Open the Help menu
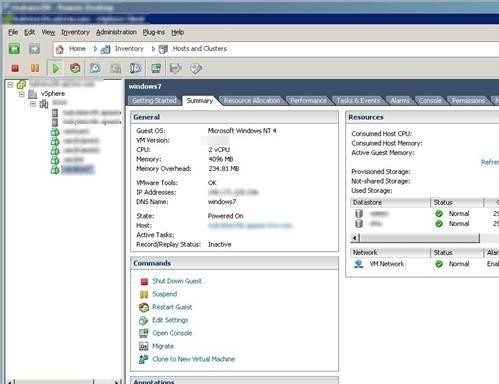This screenshot has height=384, width=499. click(x=178, y=32)
